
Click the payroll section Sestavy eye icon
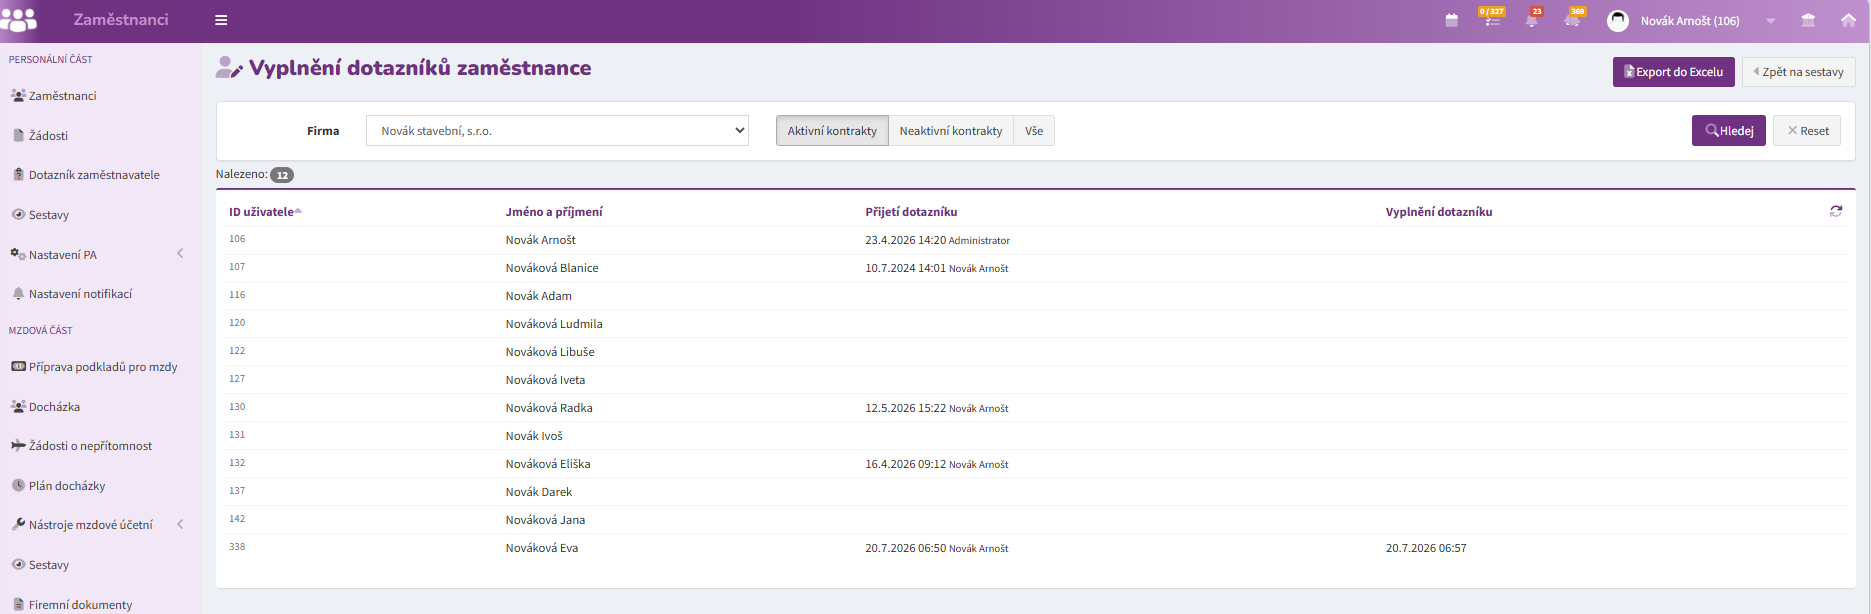(18, 564)
